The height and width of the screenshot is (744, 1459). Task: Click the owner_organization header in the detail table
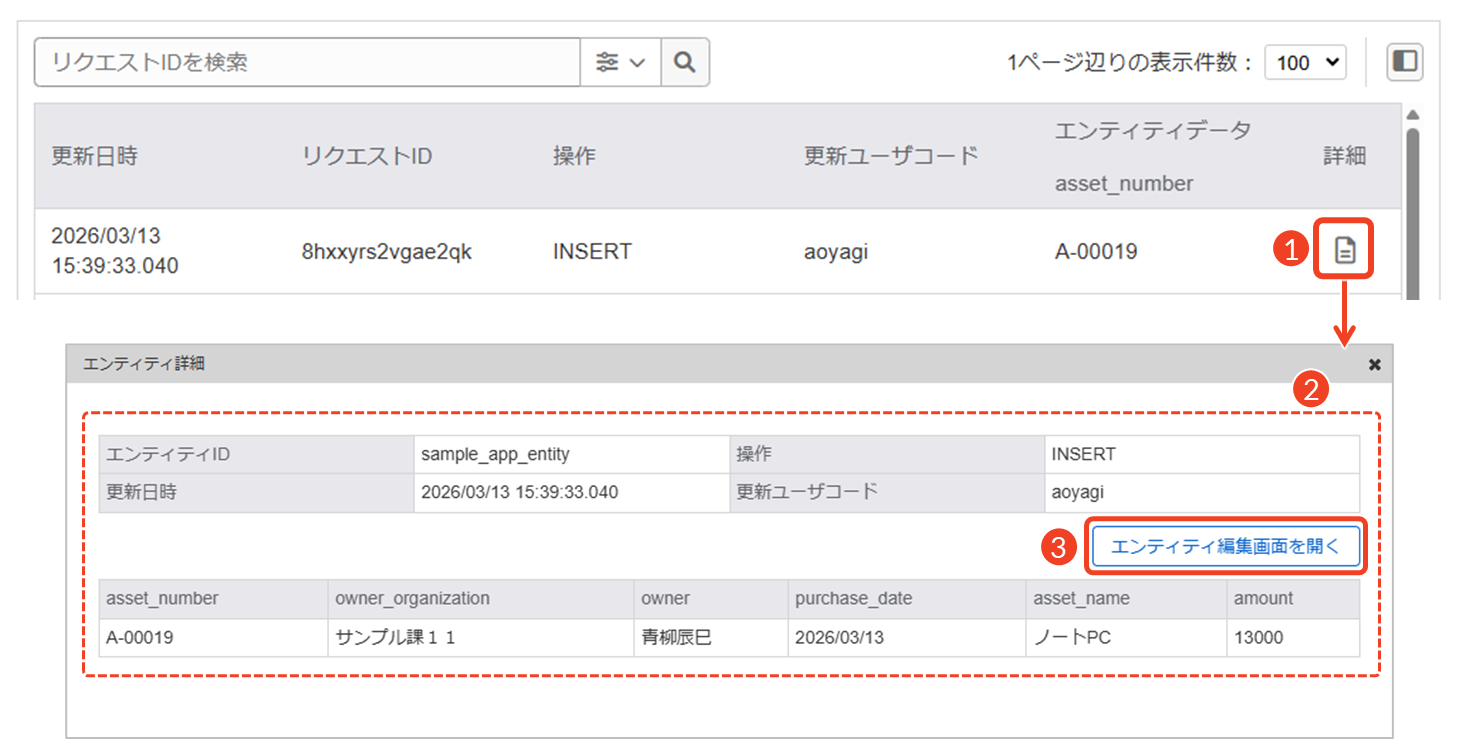(x=412, y=598)
